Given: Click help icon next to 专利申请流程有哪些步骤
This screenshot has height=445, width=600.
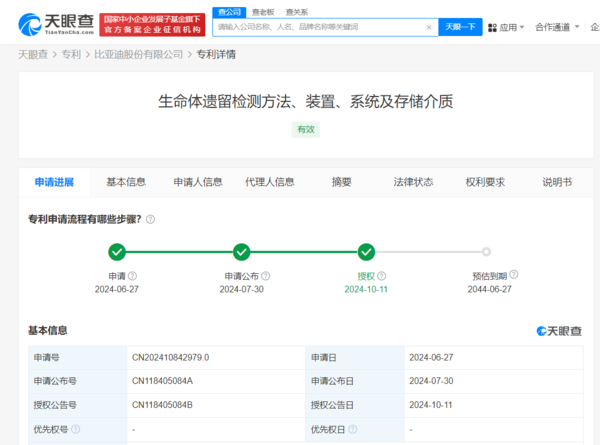Looking at the screenshot, I should click(151, 219).
